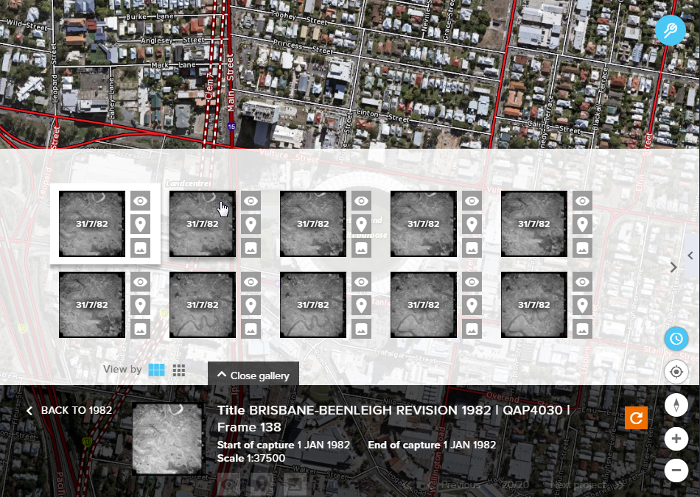
Task: Open image view for fourth top-row photo
Action: pyautogui.click(x=472, y=248)
